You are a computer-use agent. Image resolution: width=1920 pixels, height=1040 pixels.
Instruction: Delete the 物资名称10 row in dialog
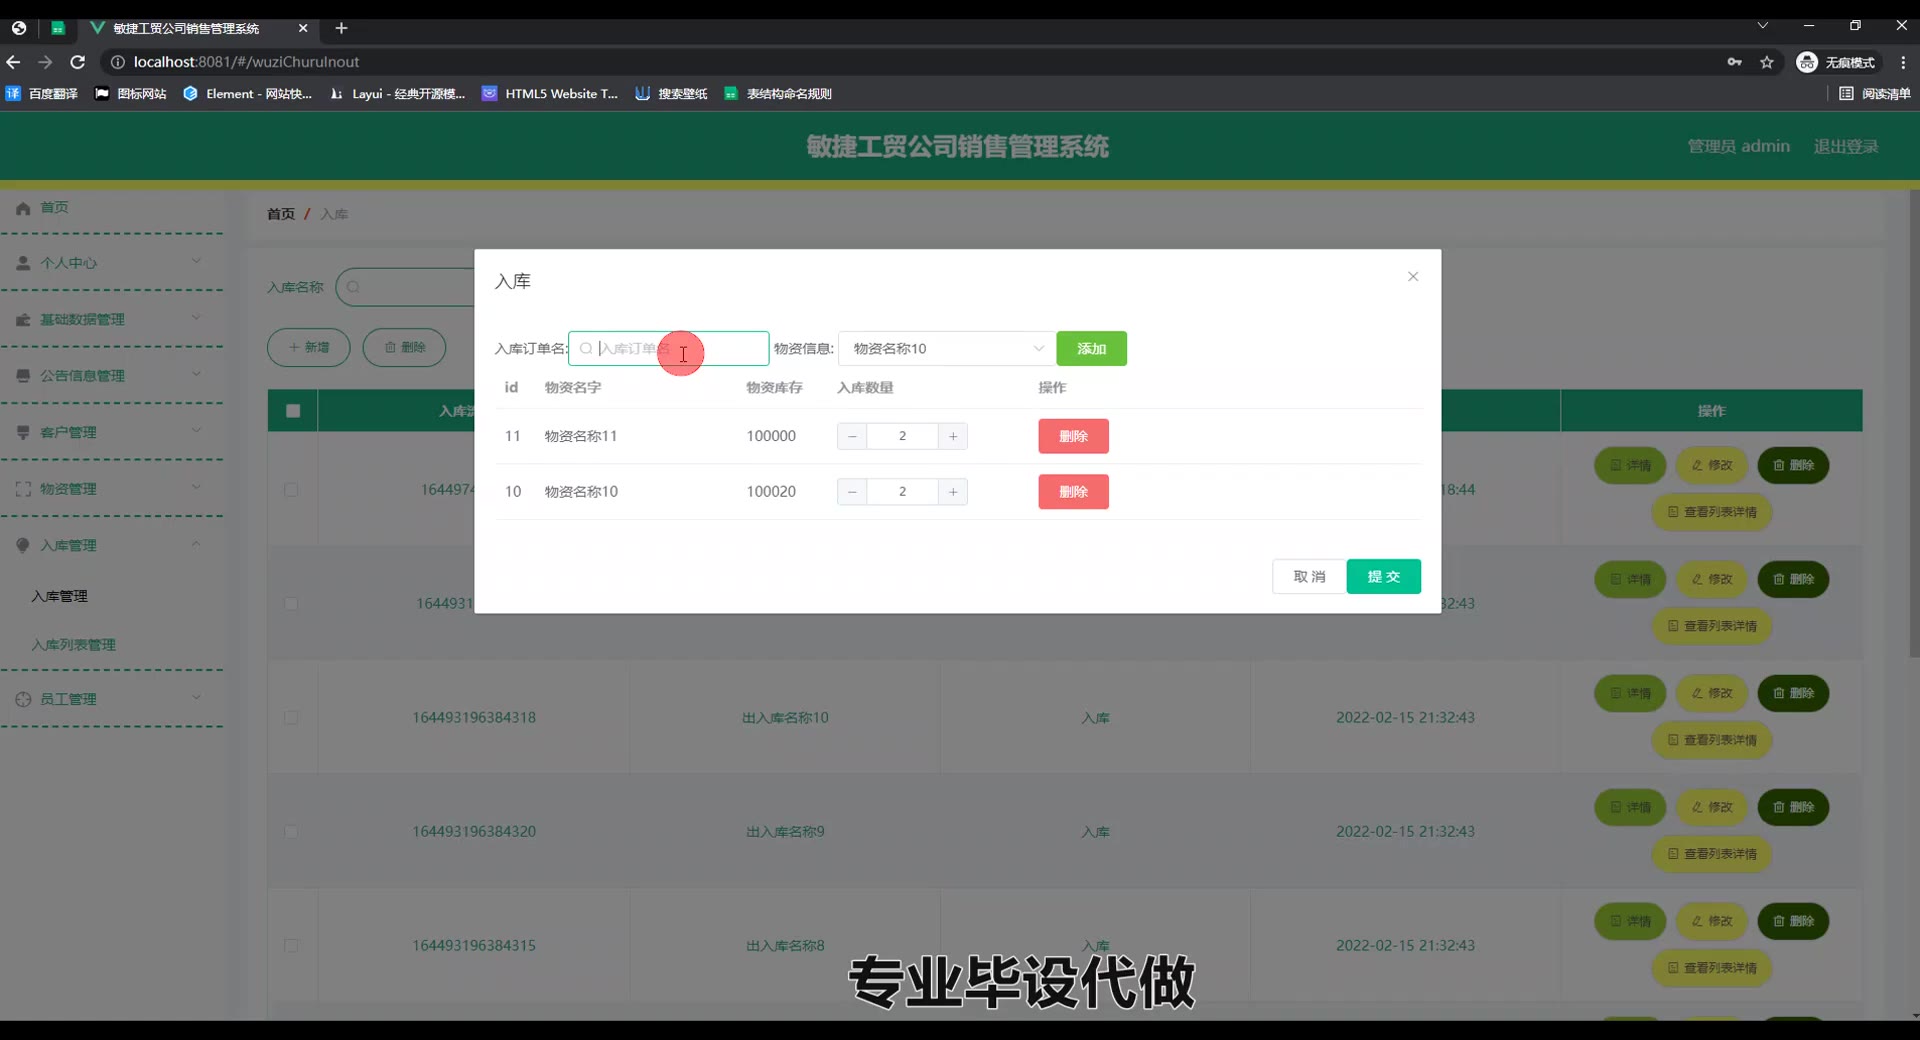1073,492
